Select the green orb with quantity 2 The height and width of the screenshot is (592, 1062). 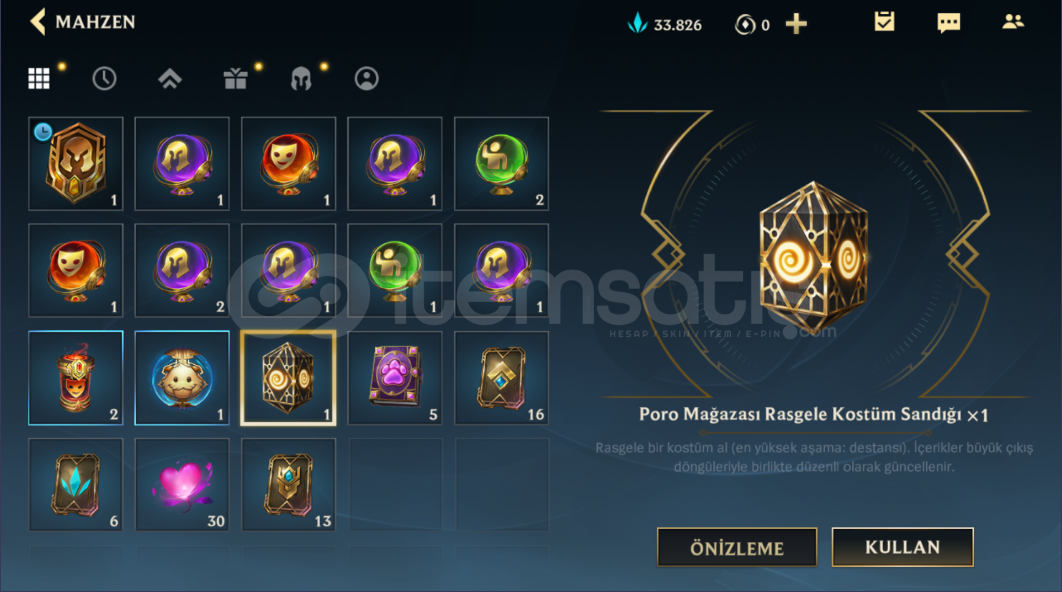501,163
